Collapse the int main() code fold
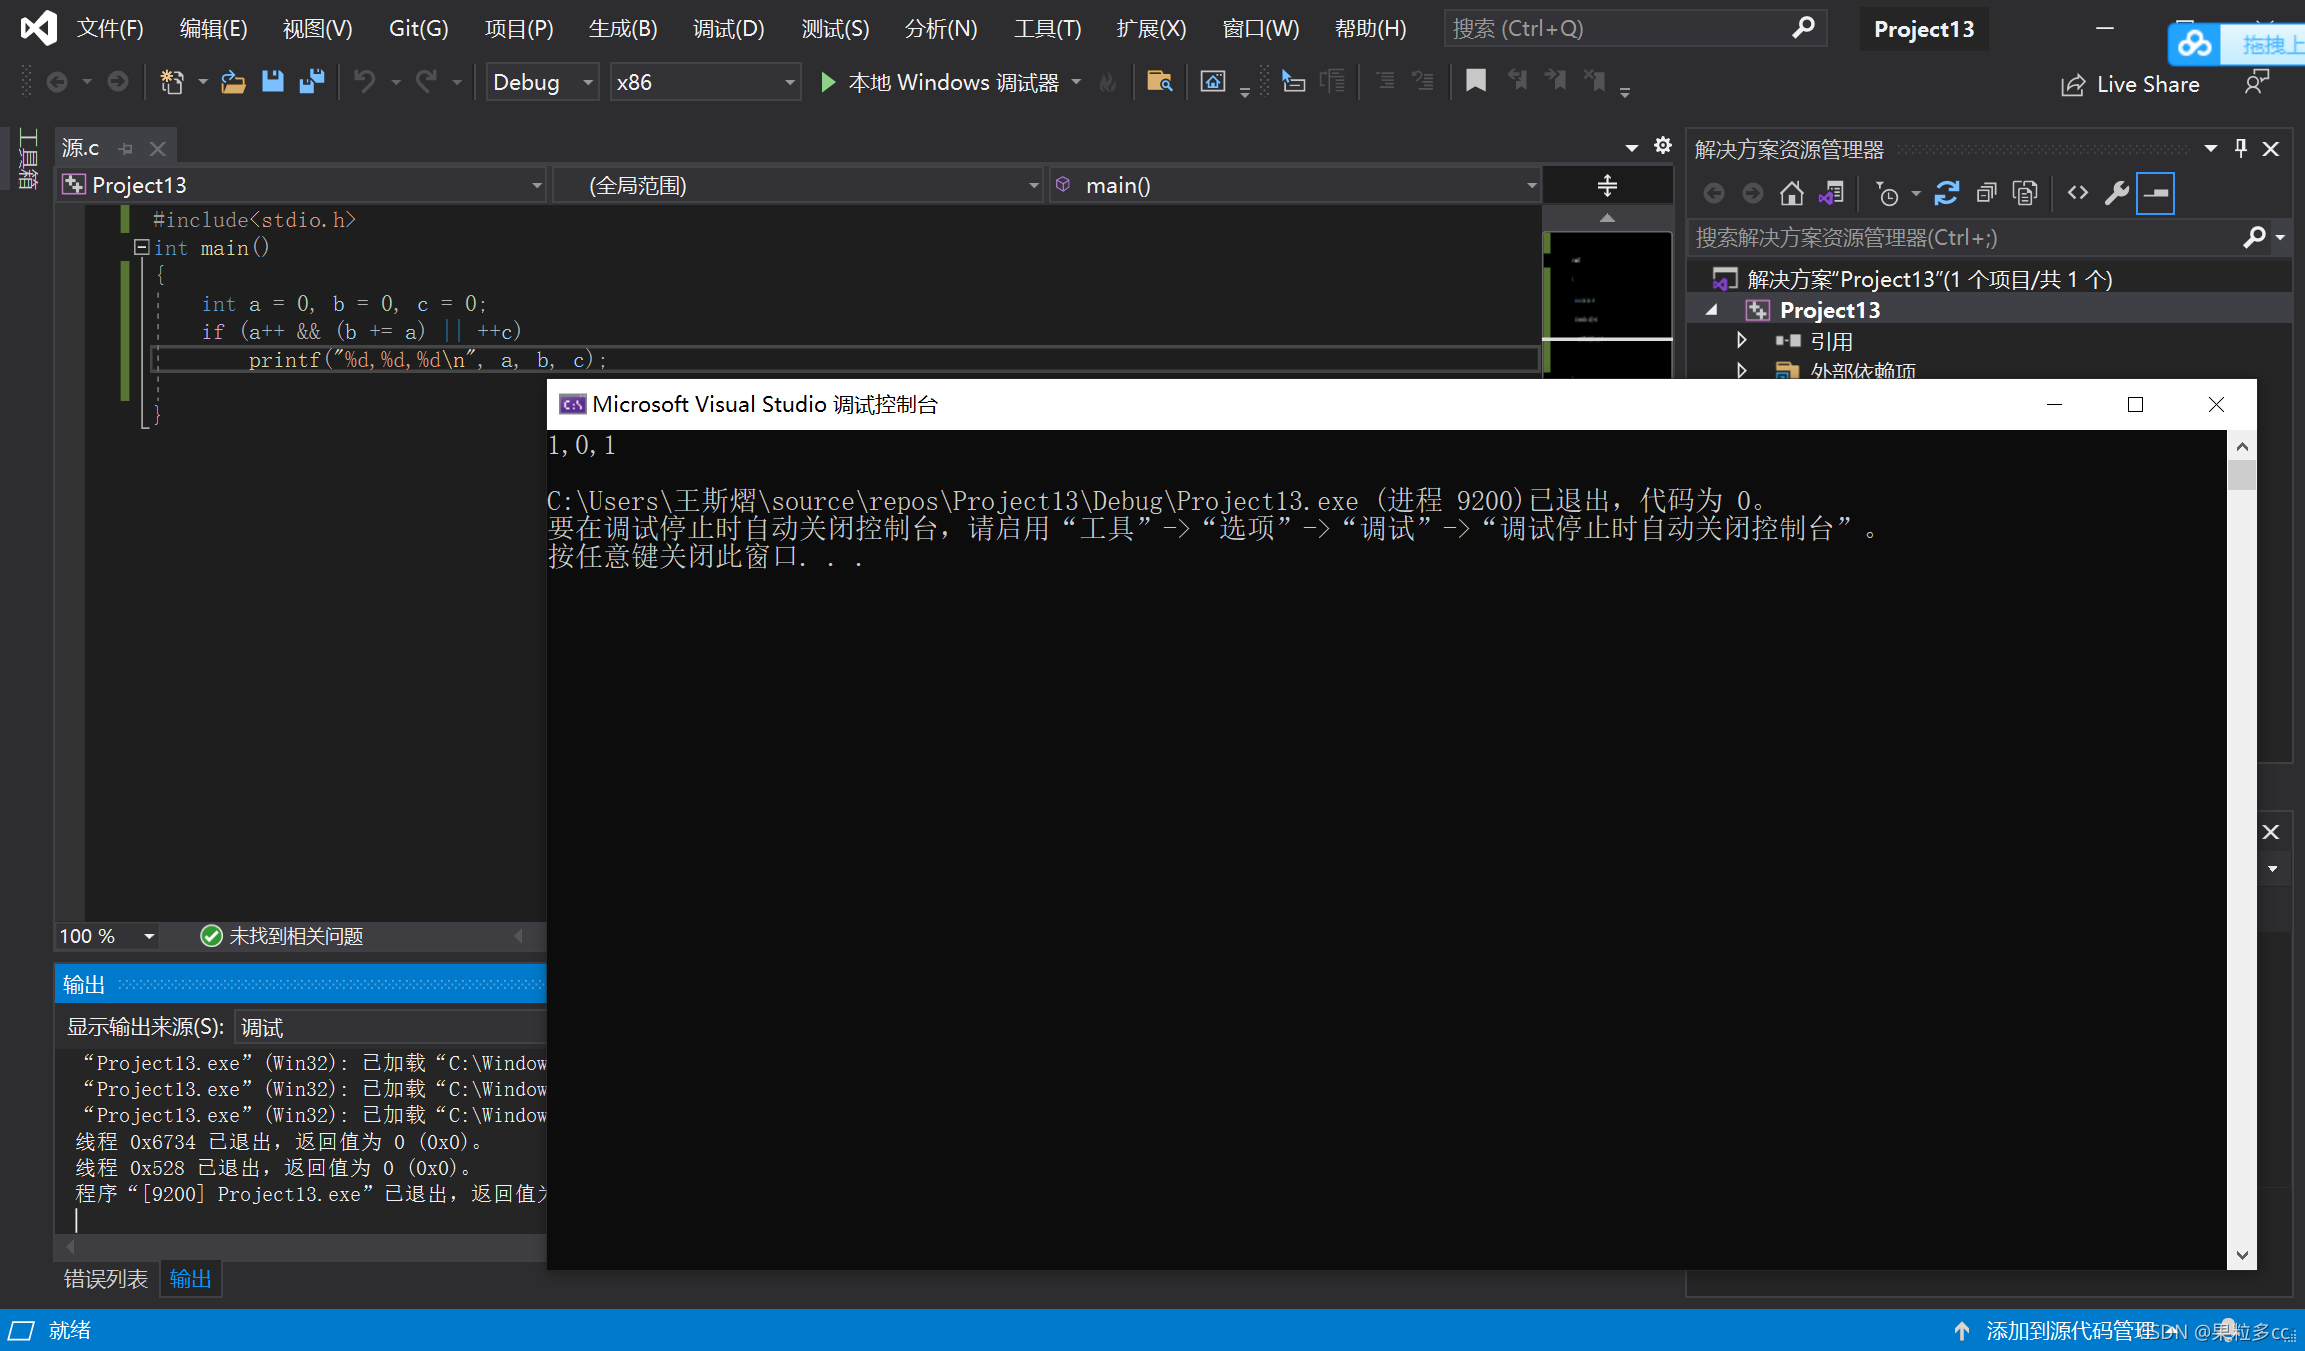Screen dimensions: 2305x1351 coord(141,247)
